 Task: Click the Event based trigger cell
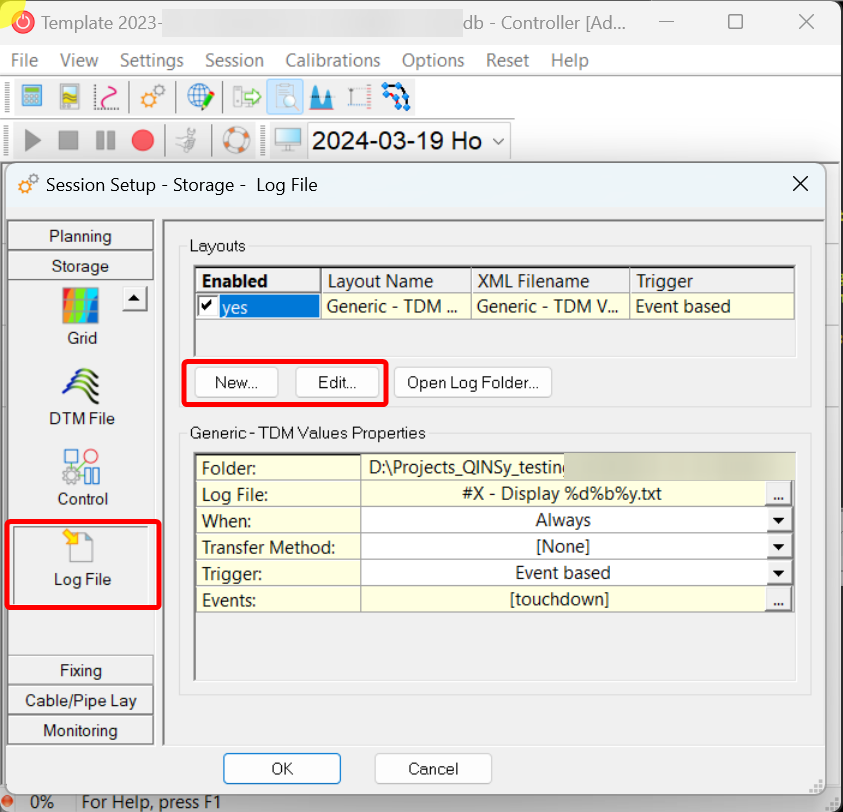tap(712, 307)
